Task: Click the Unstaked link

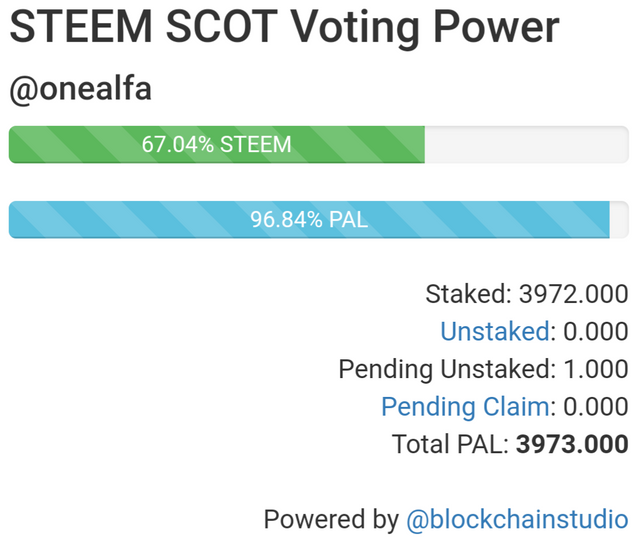Action: (495, 331)
